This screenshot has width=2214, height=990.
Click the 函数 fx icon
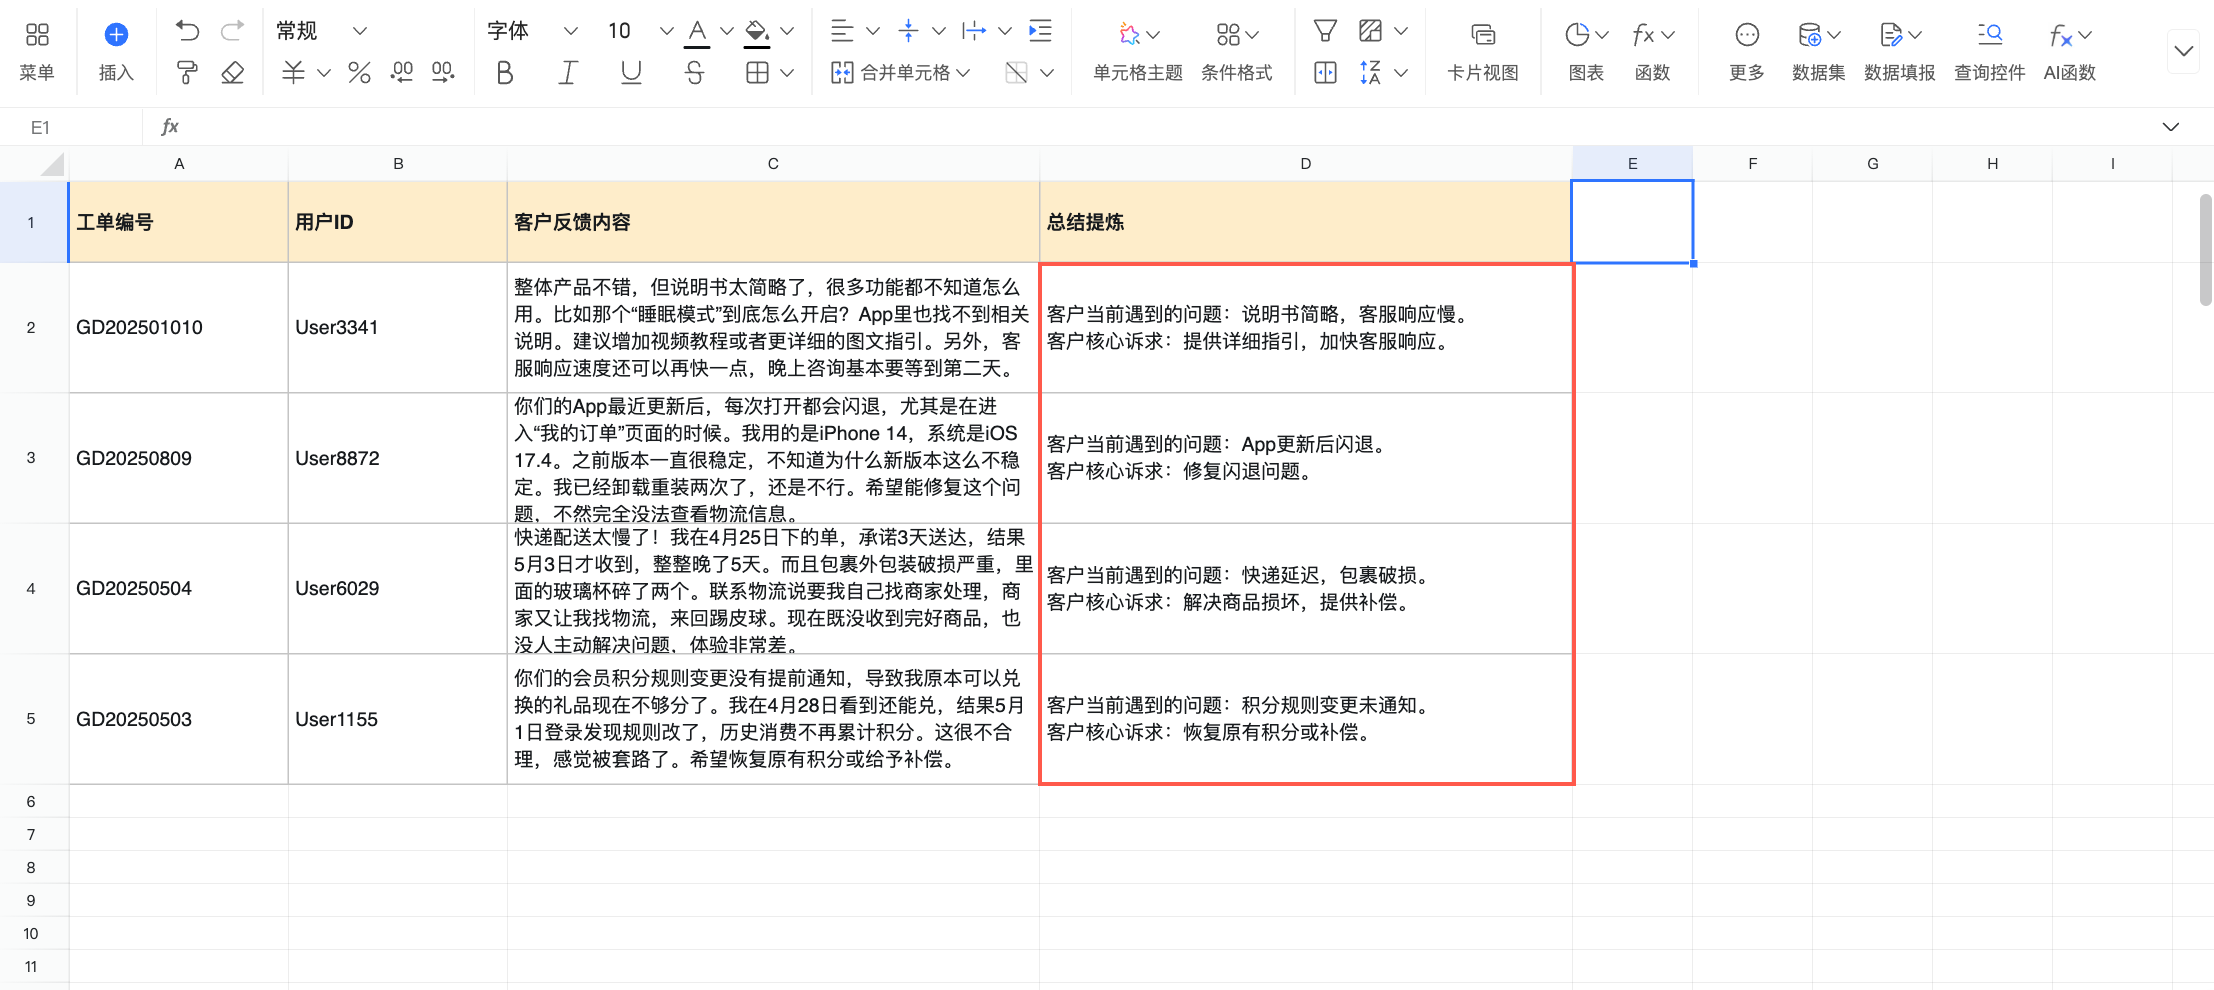pos(1643,35)
